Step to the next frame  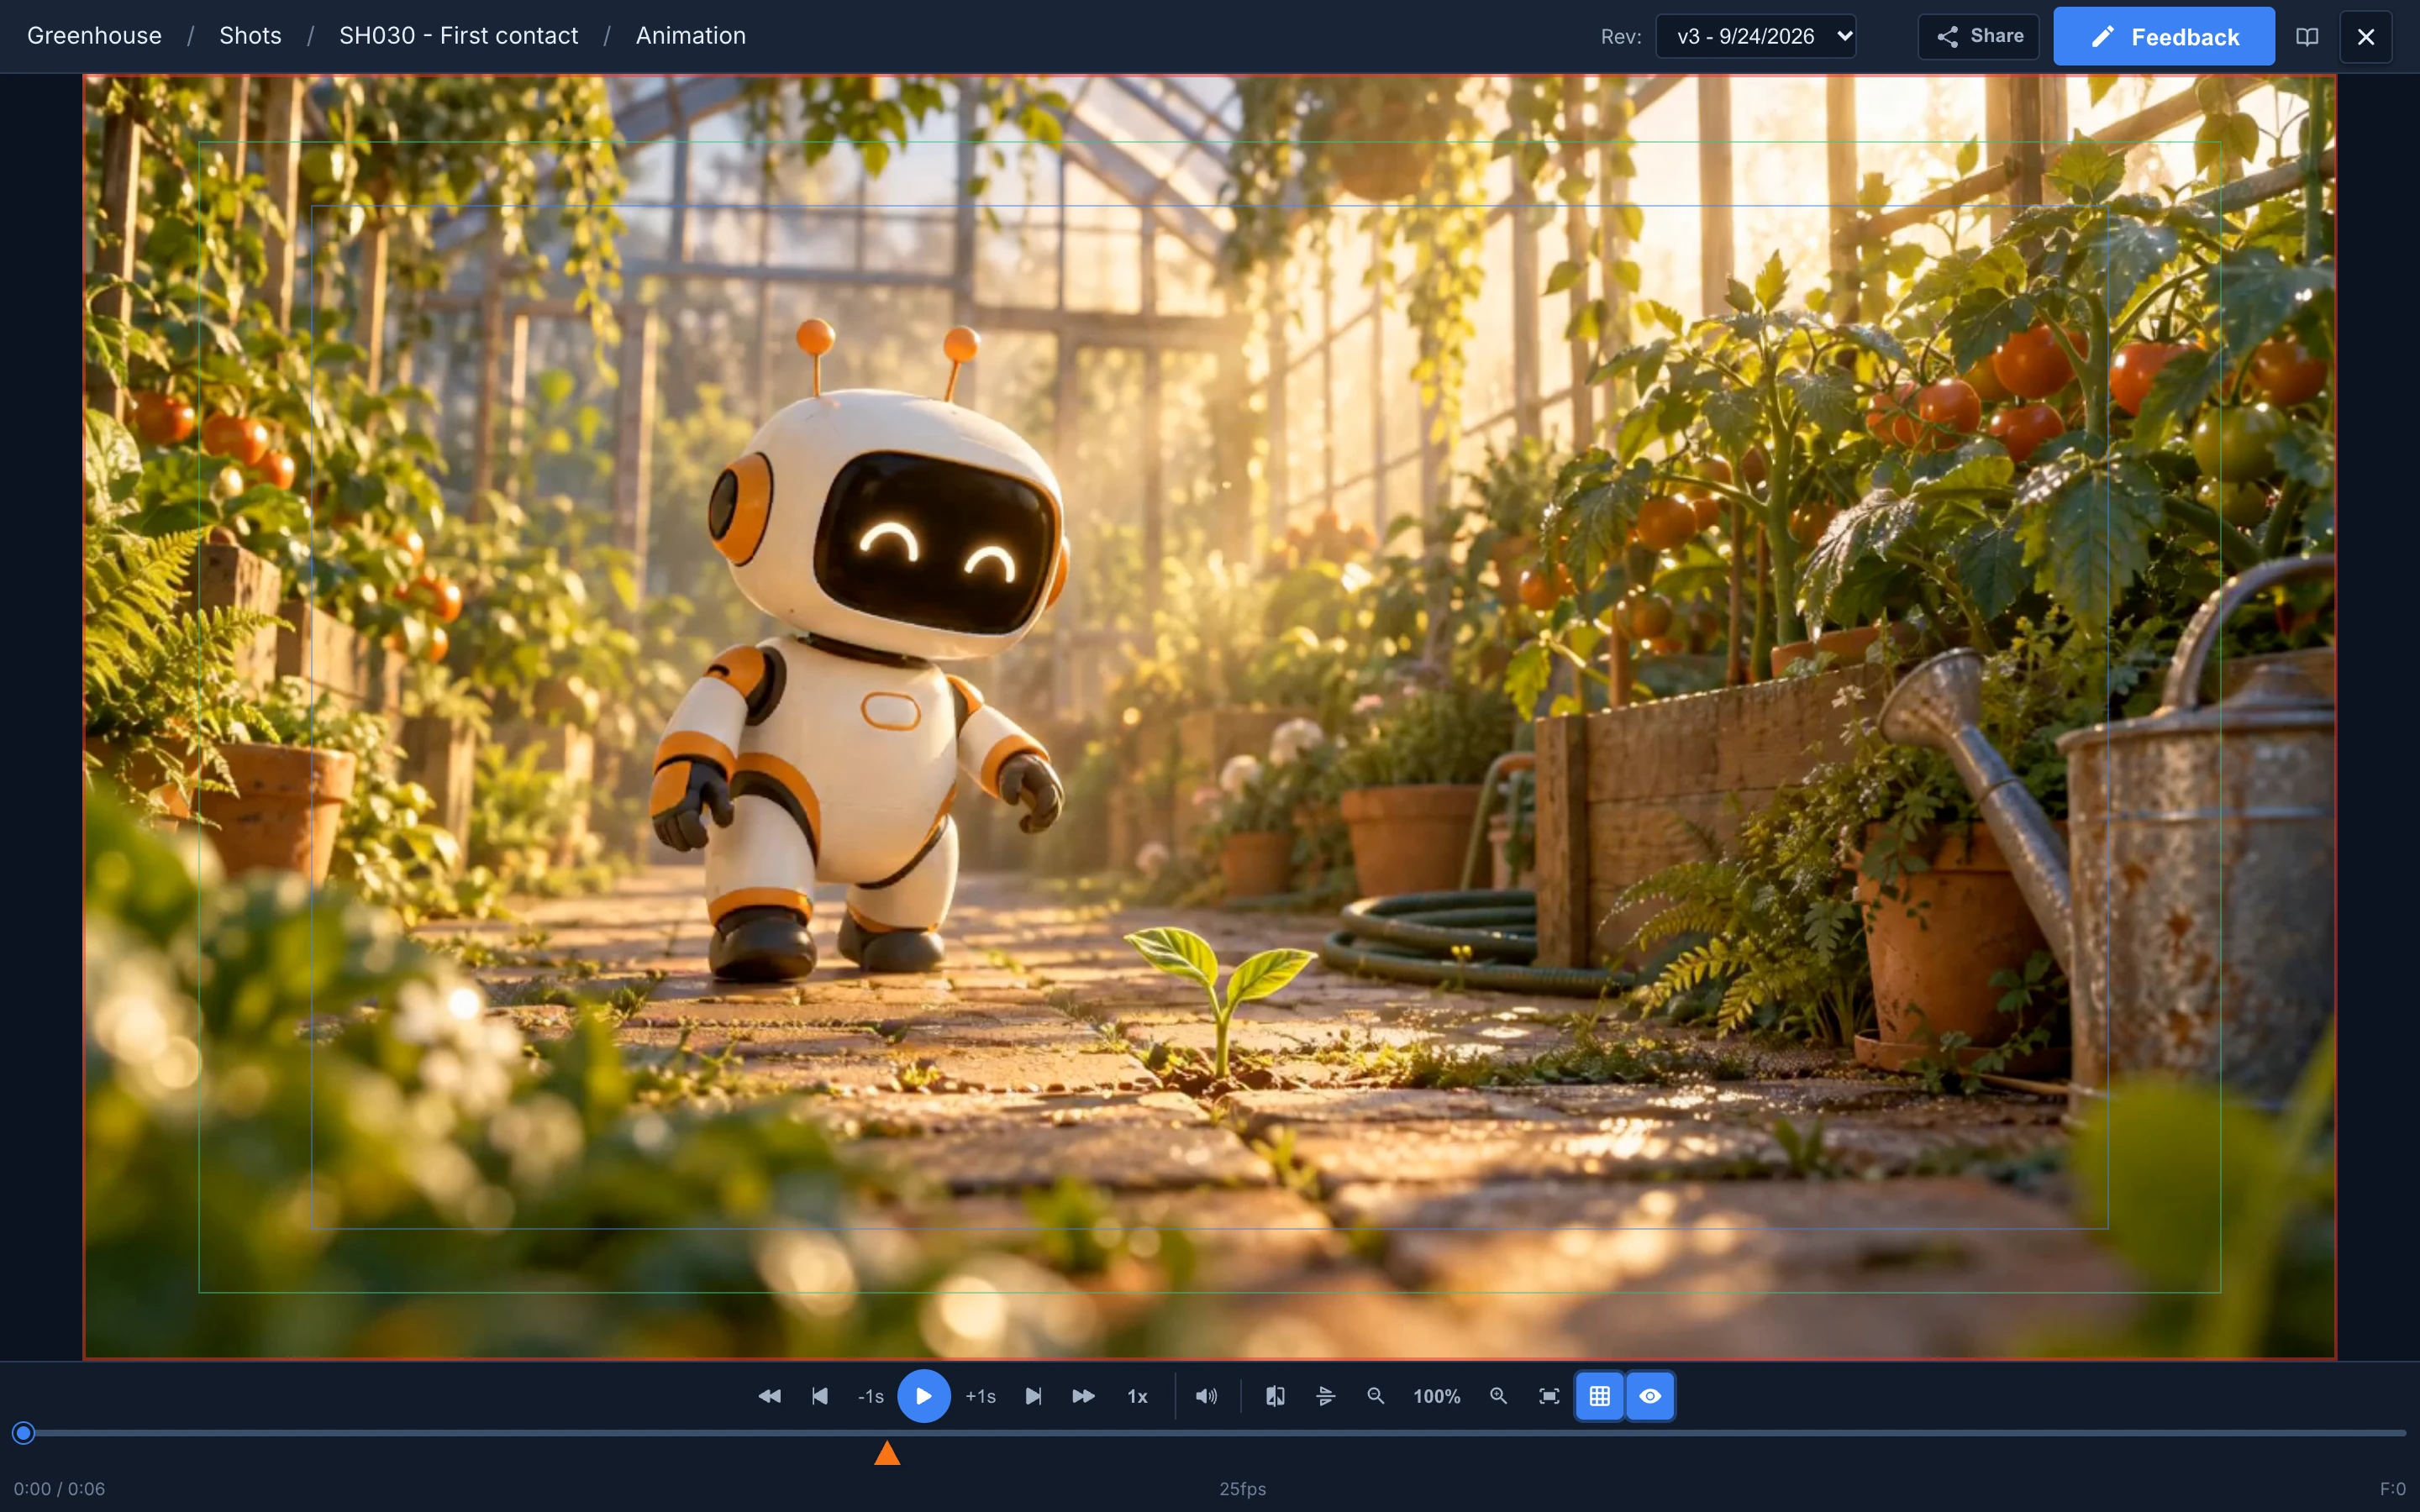coord(1033,1396)
